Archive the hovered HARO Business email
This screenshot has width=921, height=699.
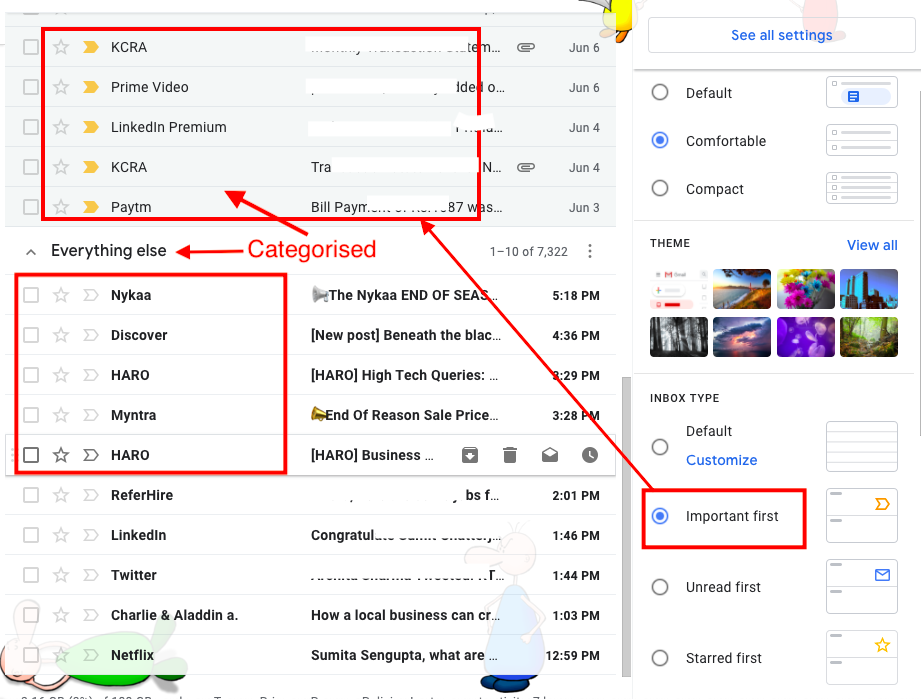pos(470,455)
